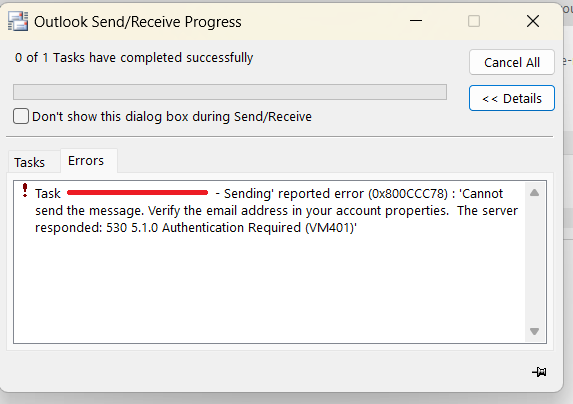The height and width of the screenshot is (404, 573).
Task: Click the Outlook Send/Receive window icon
Action: [18, 21]
